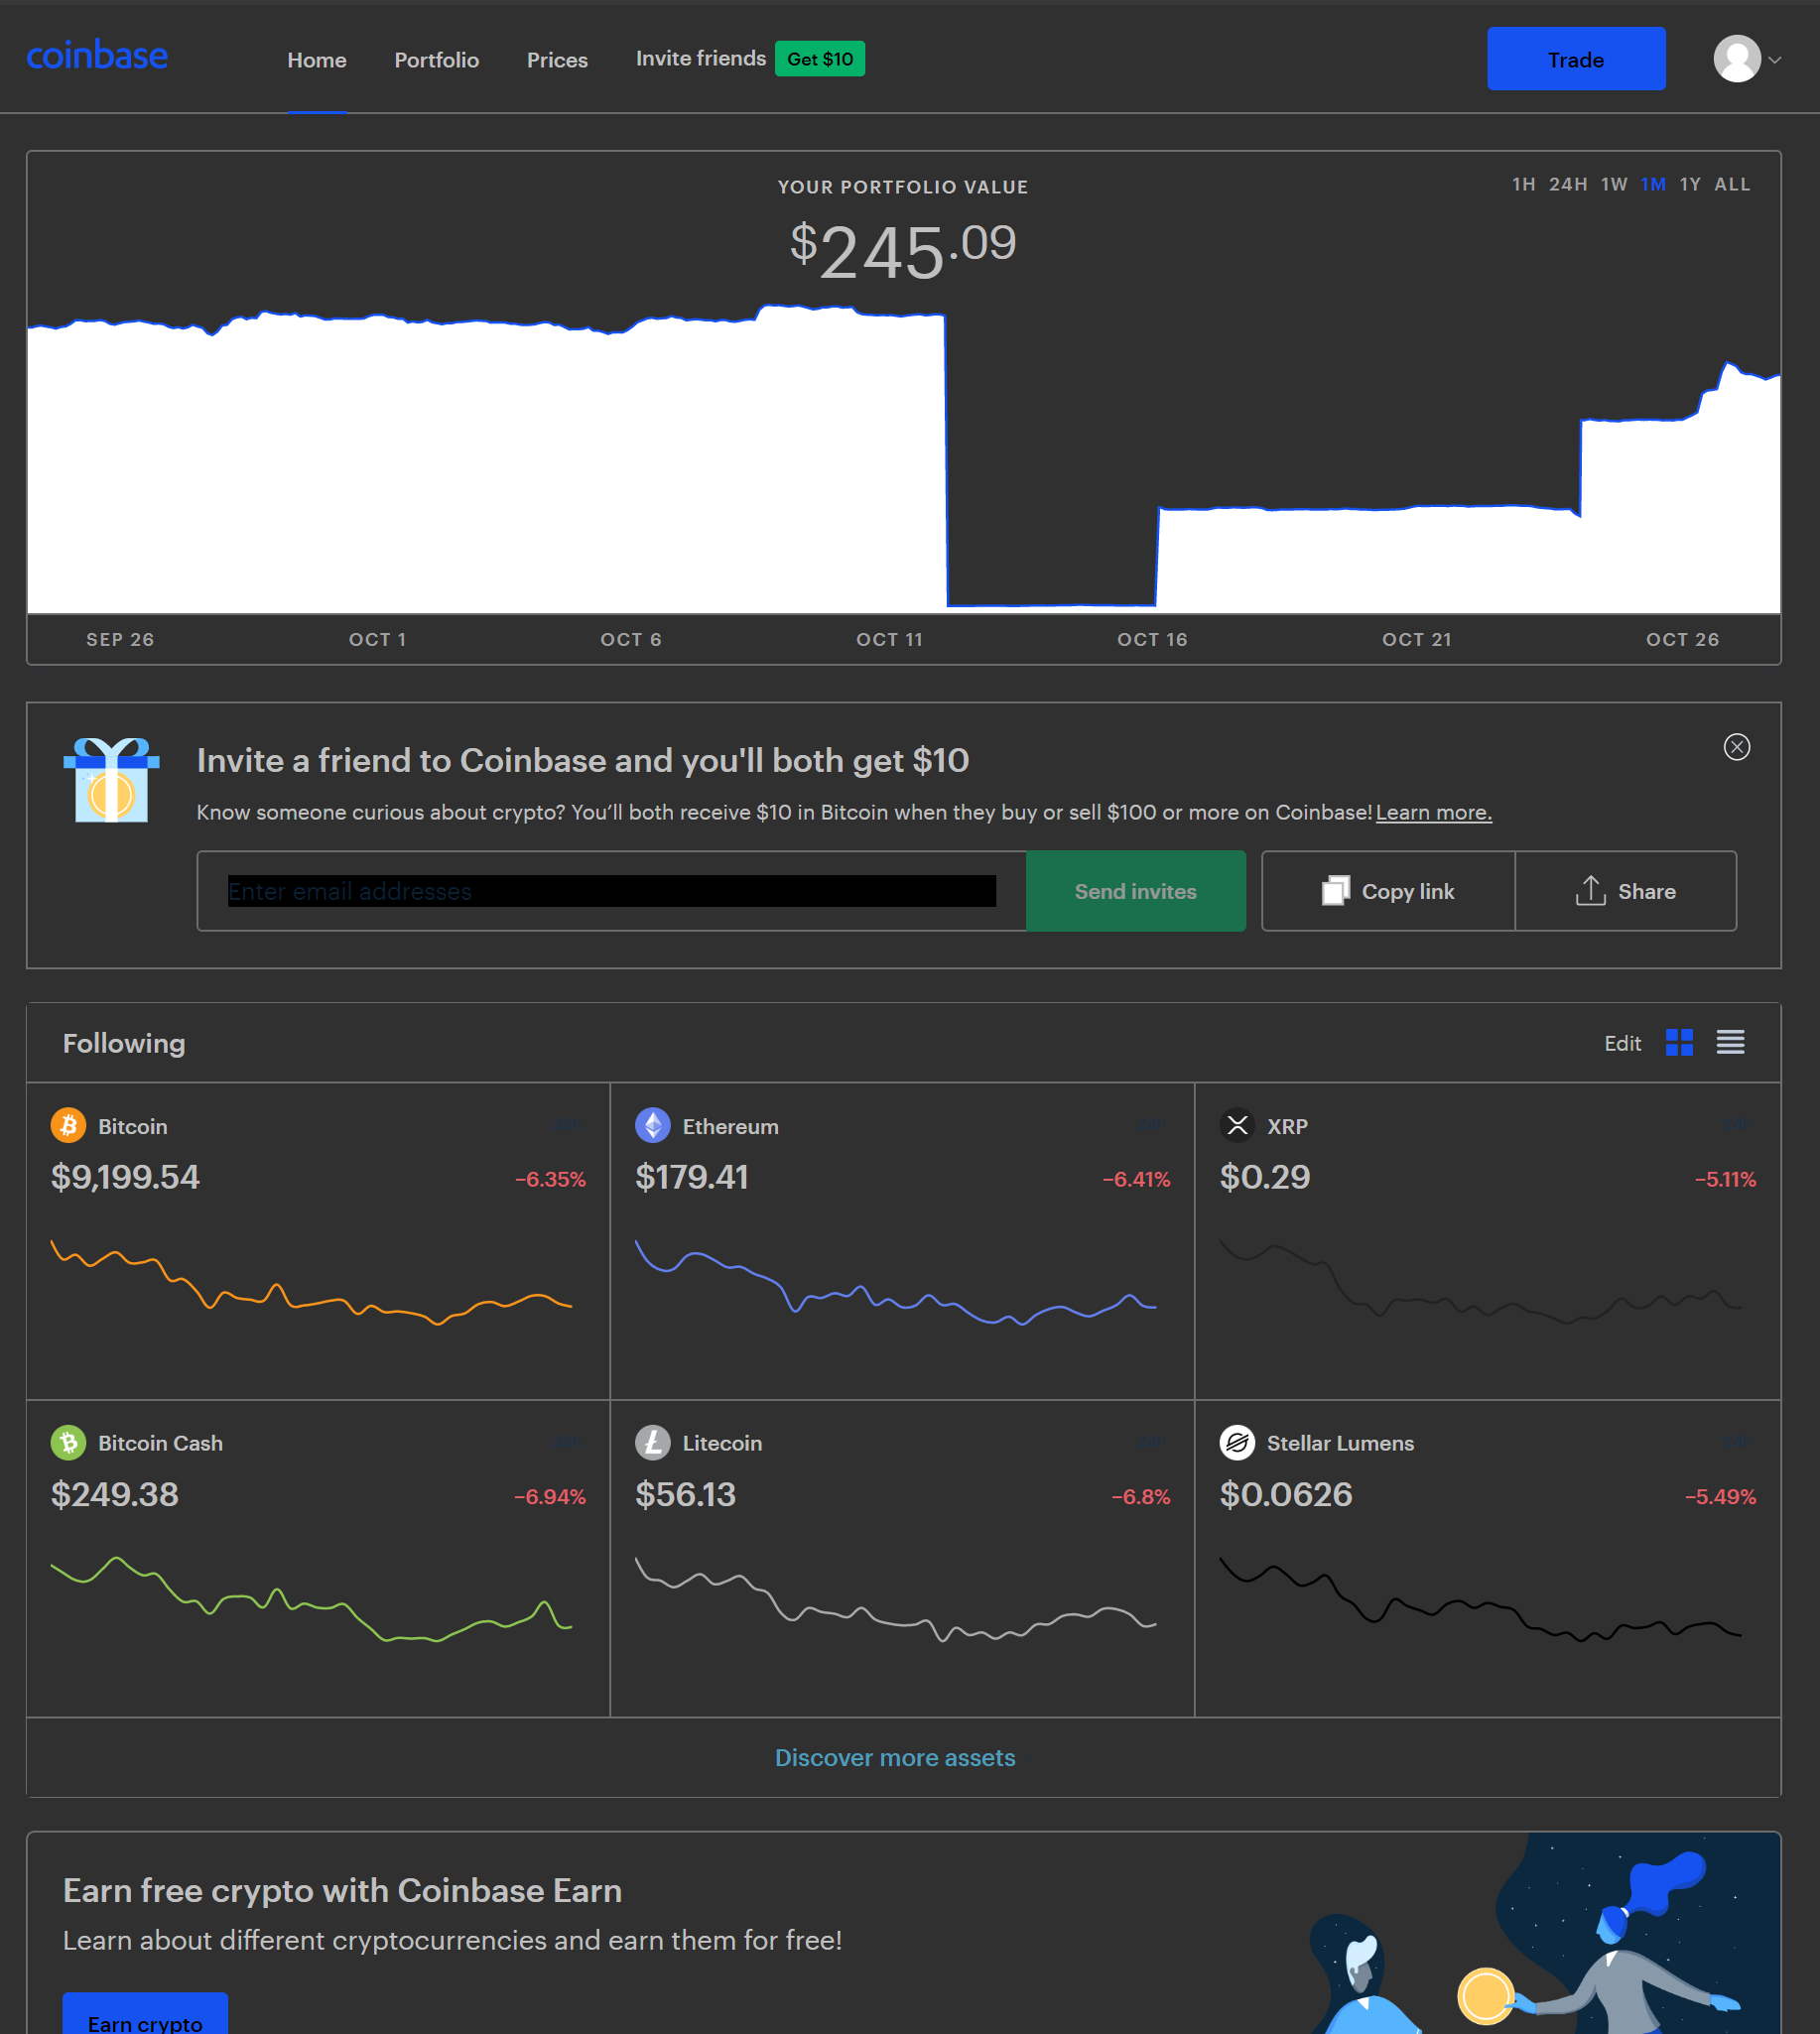Copy the invite link
Screen dimensions: 1820x2034
[x=1388, y=891]
